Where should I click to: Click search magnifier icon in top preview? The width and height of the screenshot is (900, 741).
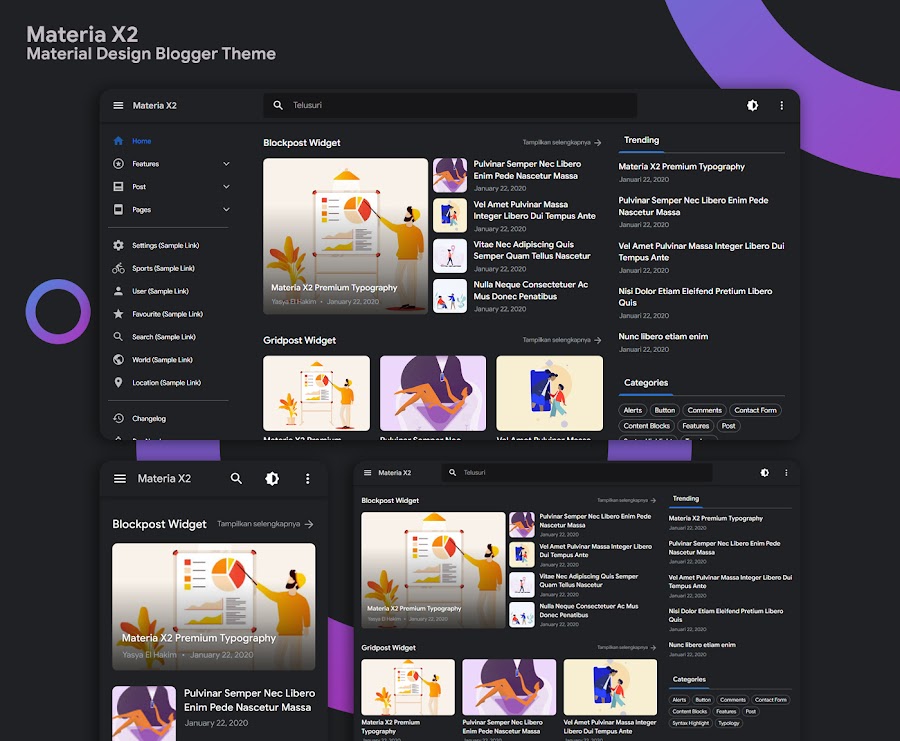[278, 105]
